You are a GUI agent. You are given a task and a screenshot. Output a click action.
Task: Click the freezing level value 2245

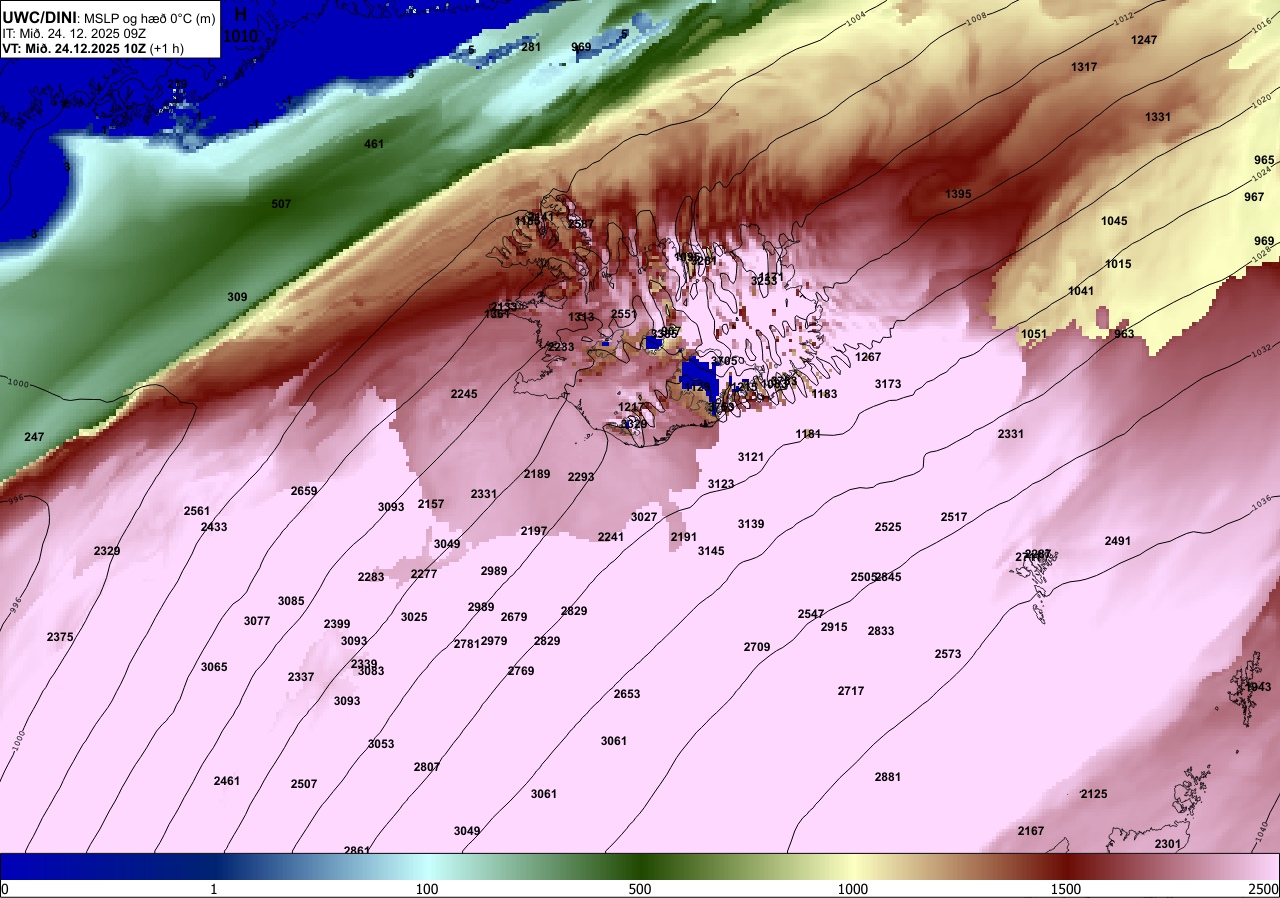pyautogui.click(x=464, y=394)
